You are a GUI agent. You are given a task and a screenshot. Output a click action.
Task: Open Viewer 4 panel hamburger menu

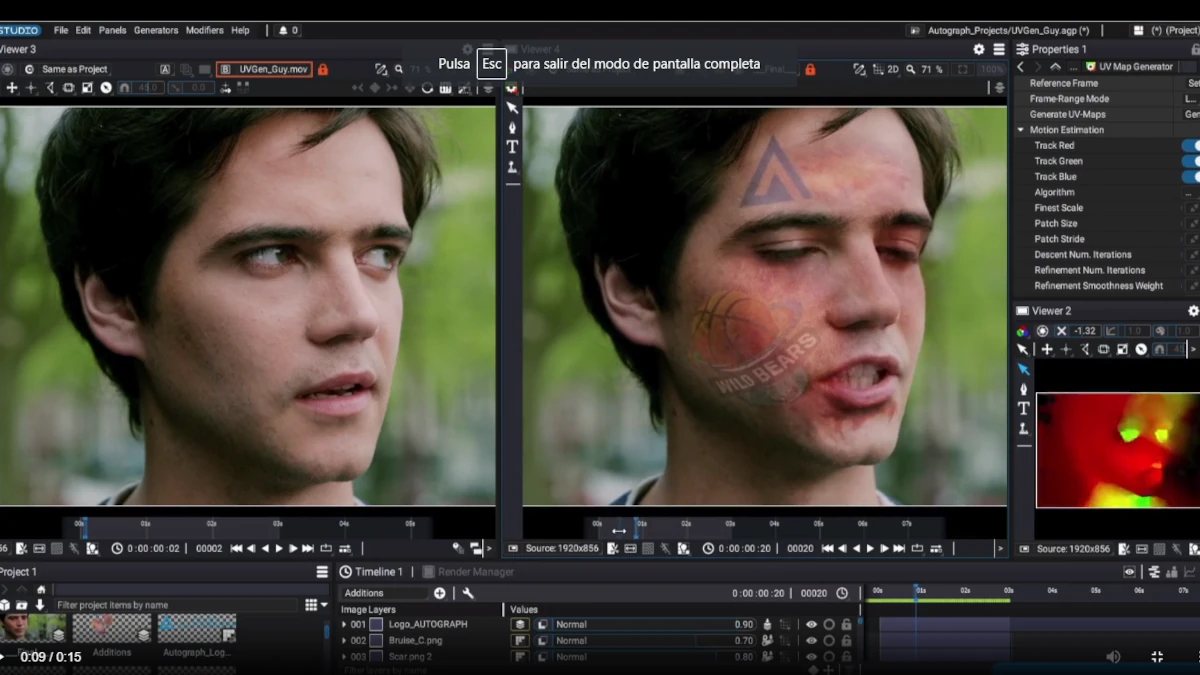[x=999, y=49]
